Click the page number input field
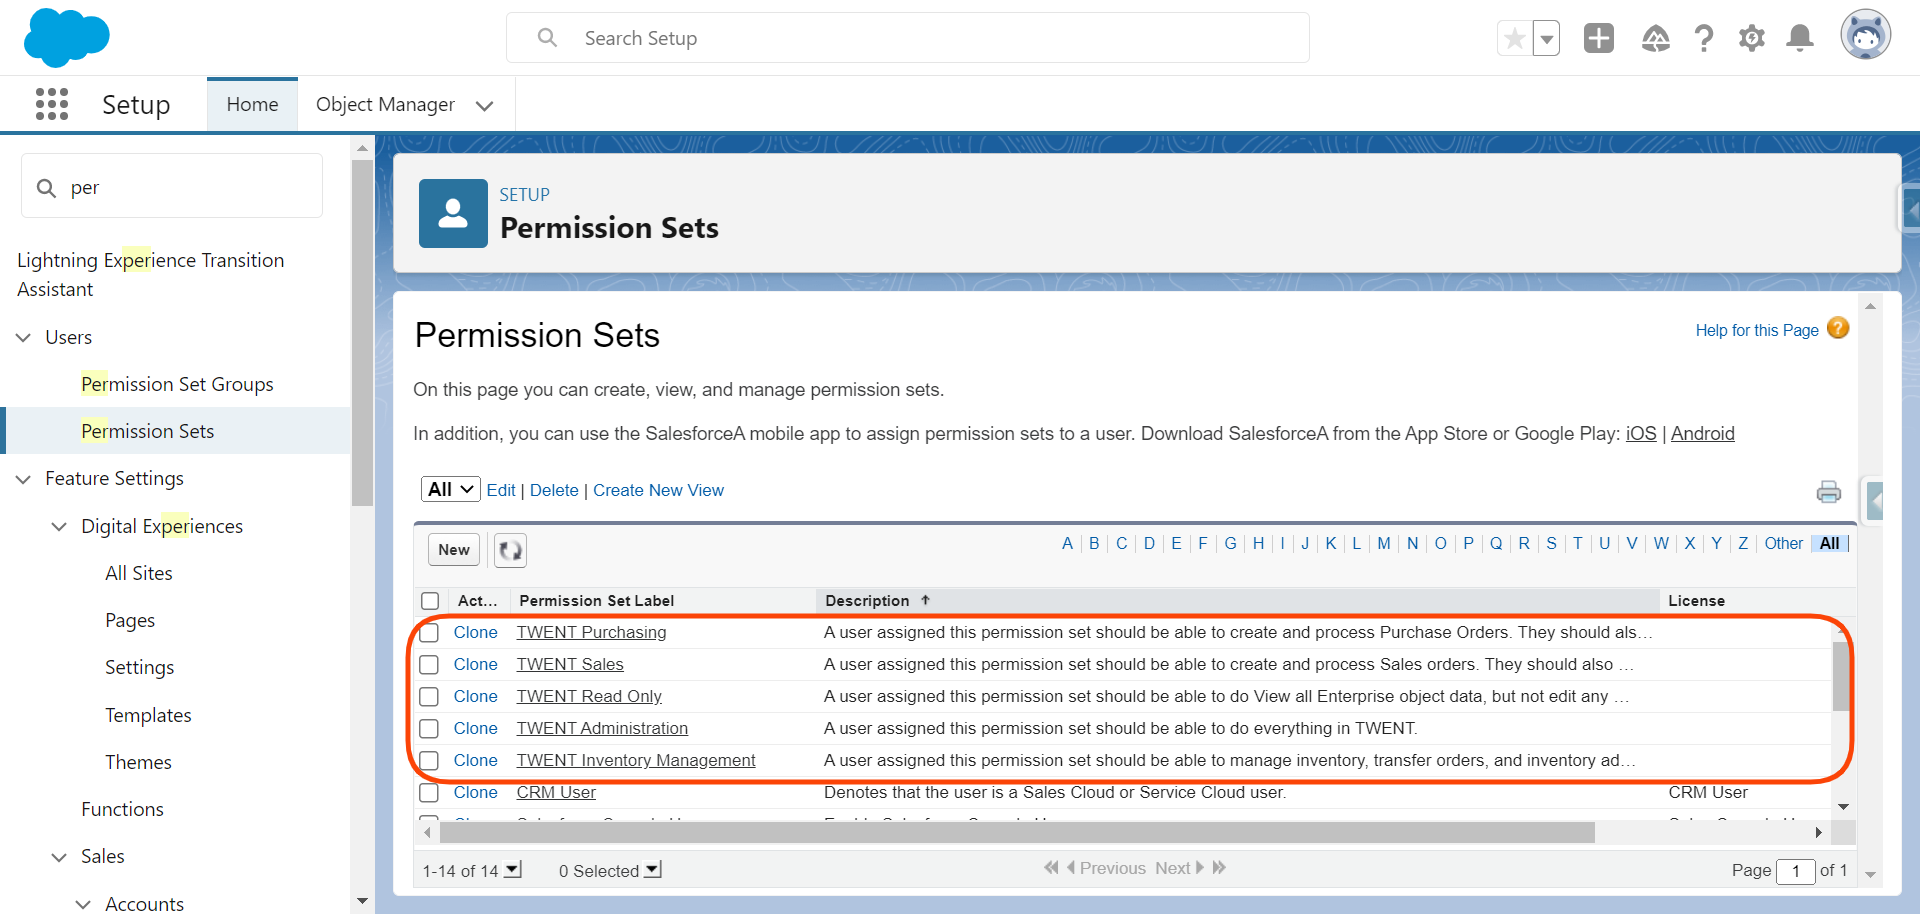The width and height of the screenshot is (1920, 914). 1796,871
